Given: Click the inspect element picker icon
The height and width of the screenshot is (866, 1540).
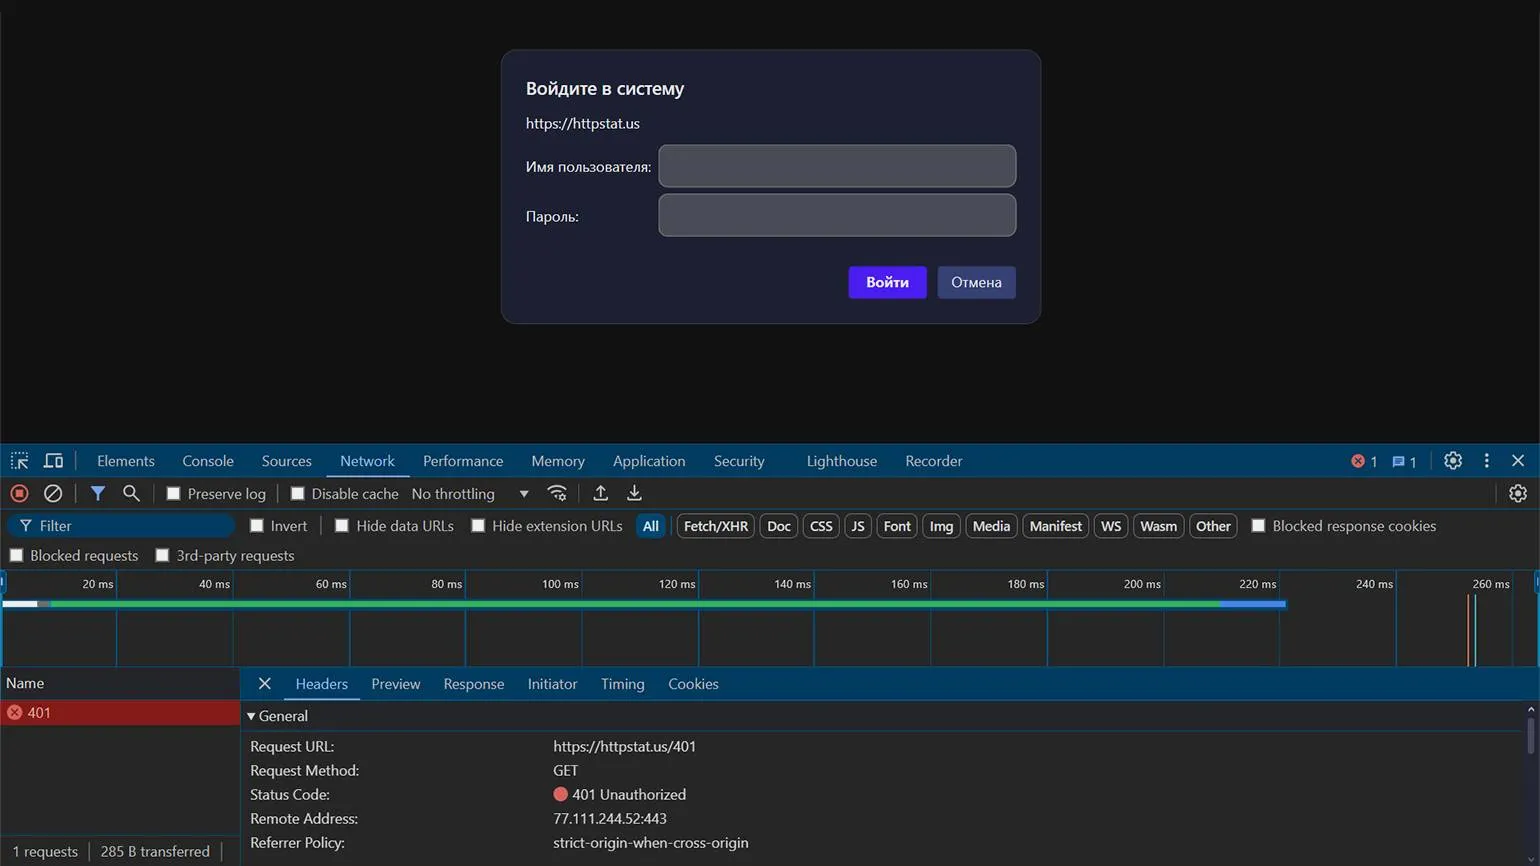Looking at the screenshot, I should click(19, 461).
